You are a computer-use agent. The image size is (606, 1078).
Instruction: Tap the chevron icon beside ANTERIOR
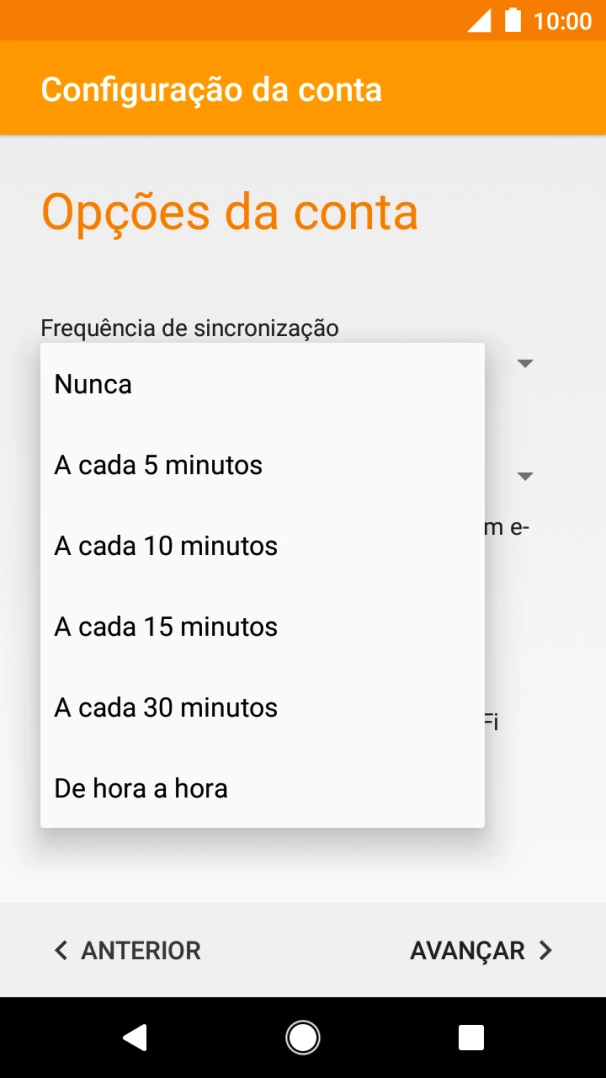click(60, 950)
